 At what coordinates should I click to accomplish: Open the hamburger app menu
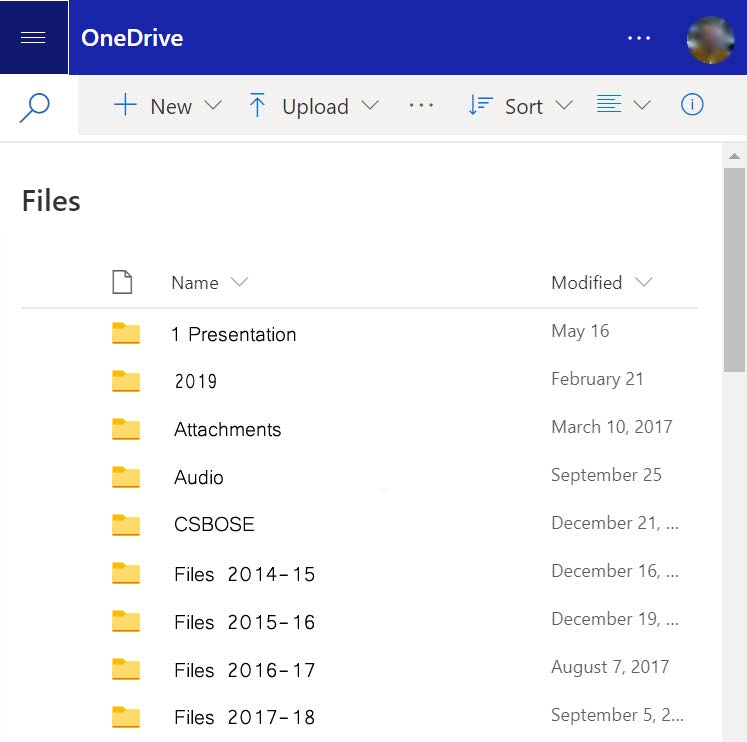pos(33,37)
